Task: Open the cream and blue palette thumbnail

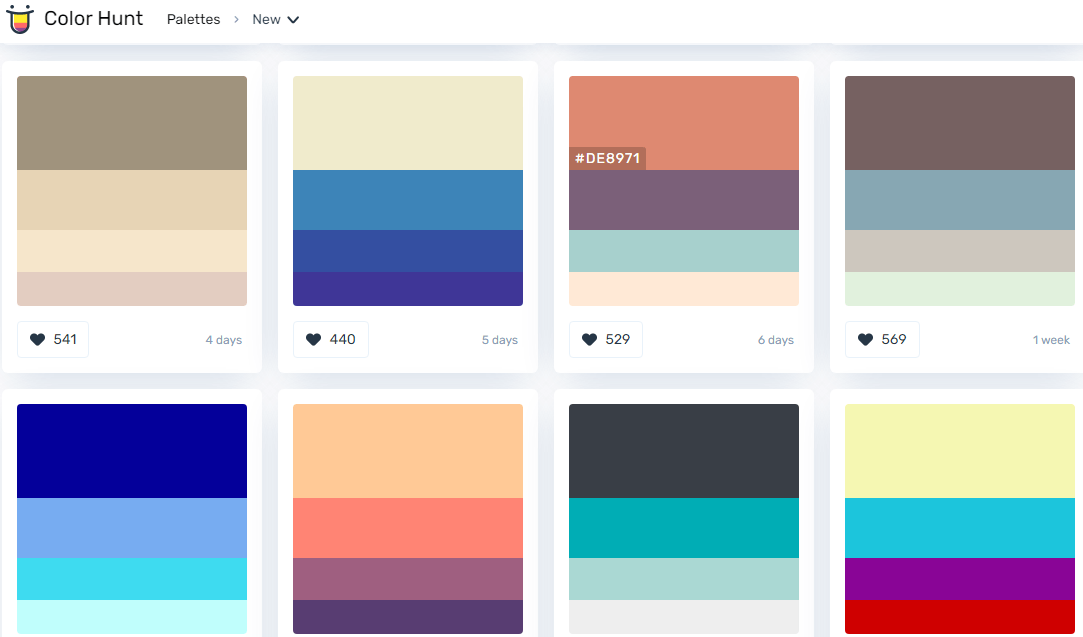Action: tap(407, 190)
